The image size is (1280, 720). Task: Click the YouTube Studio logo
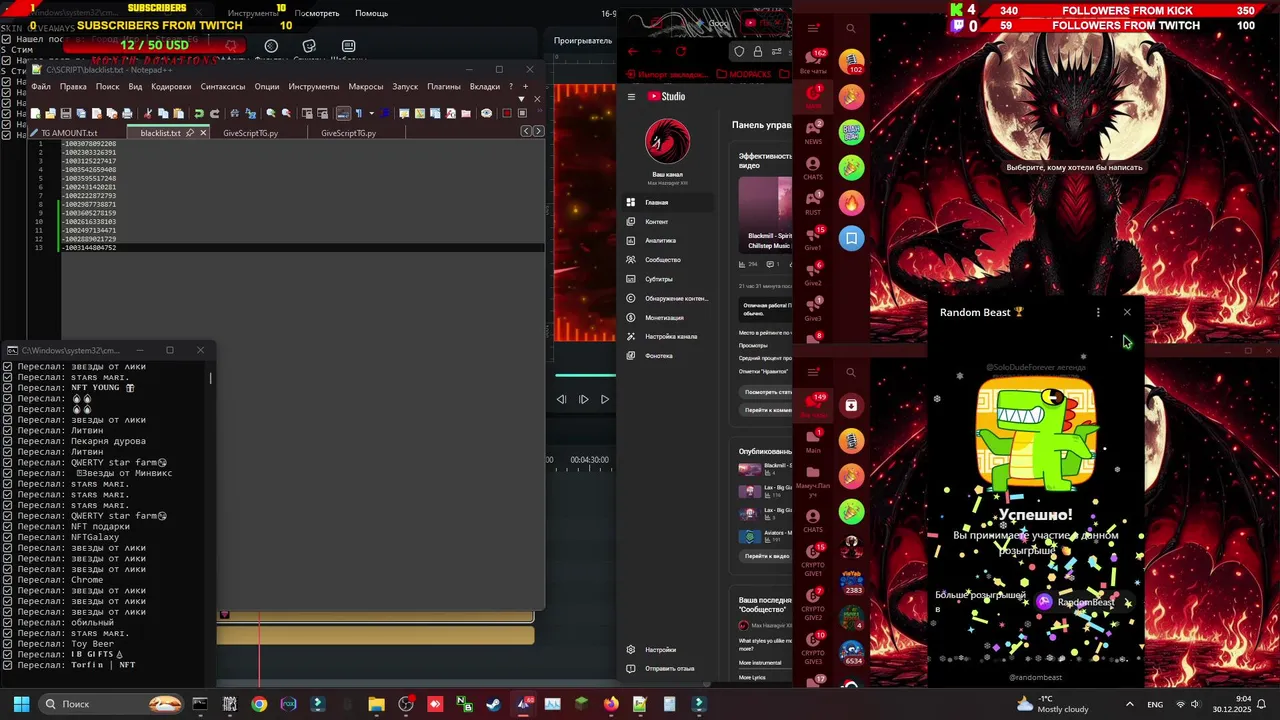[x=667, y=97]
